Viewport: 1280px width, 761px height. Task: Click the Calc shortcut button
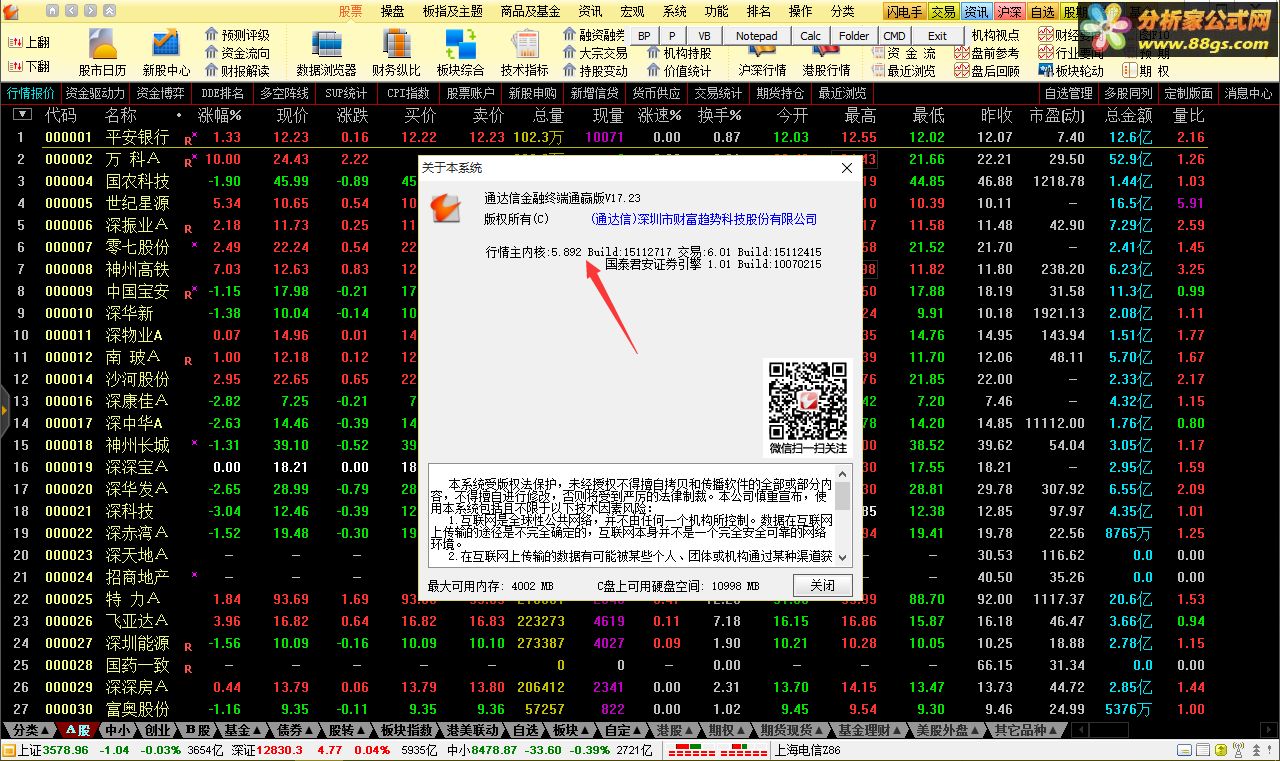click(811, 35)
